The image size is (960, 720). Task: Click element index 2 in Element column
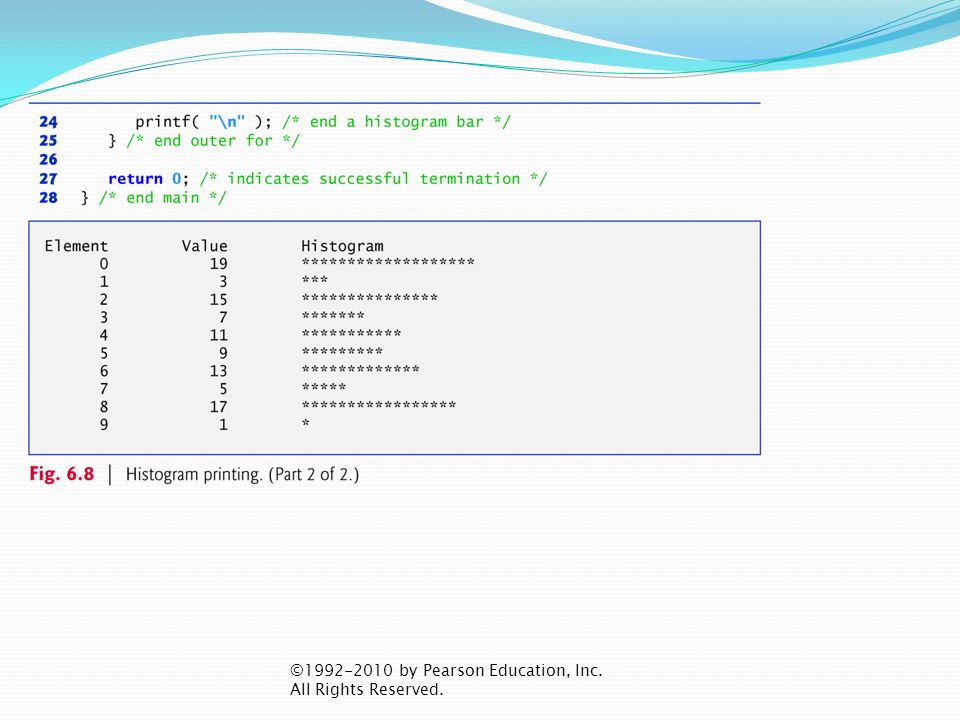coord(103,299)
